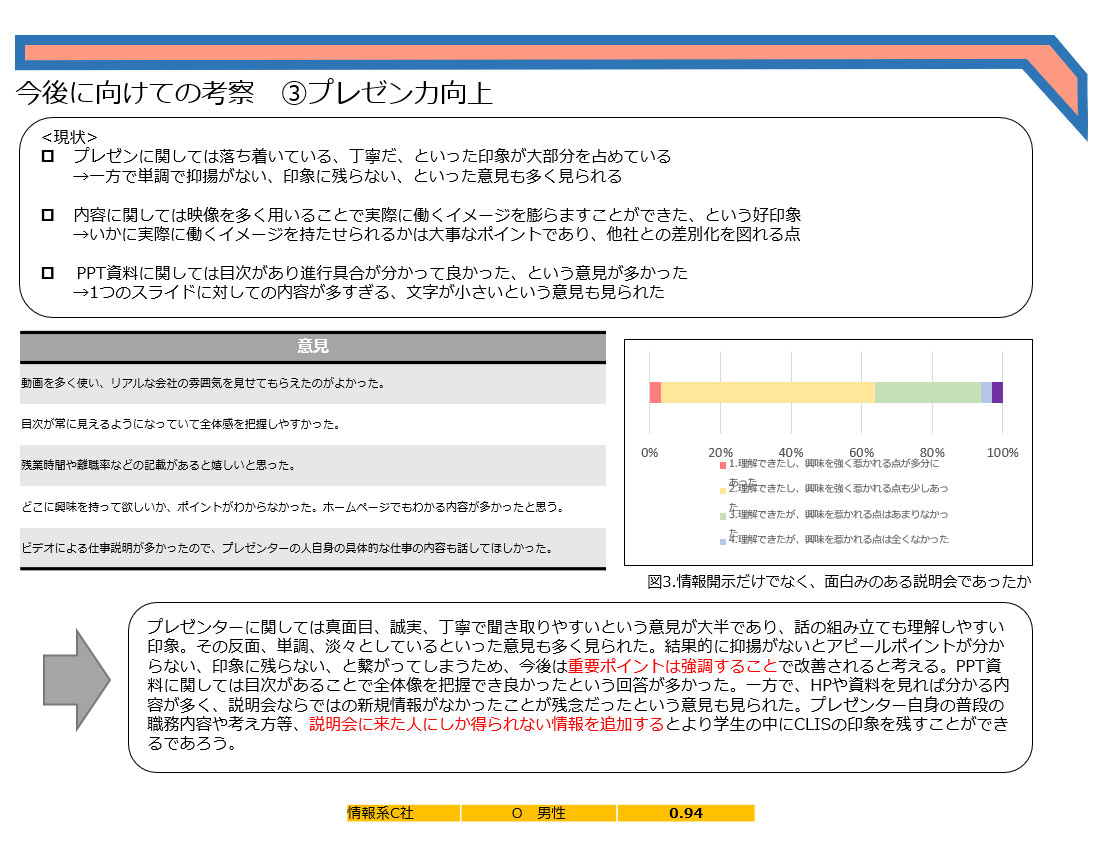The height and width of the screenshot is (850, 1100).
Task: Click the slide title "今後に向けての考察 ③プレゼン力向上"
Action: pyautogui.click(x=254, y=93)
